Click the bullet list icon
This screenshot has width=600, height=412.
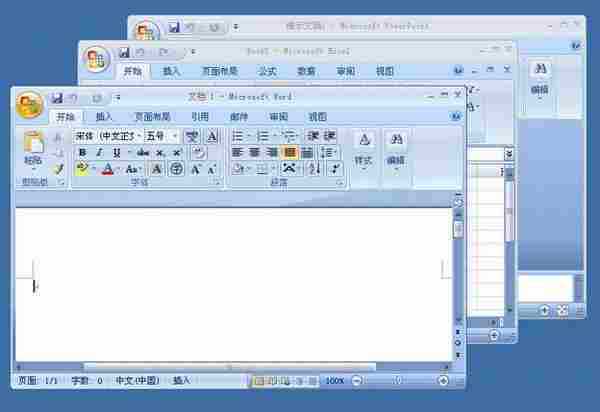237,135
